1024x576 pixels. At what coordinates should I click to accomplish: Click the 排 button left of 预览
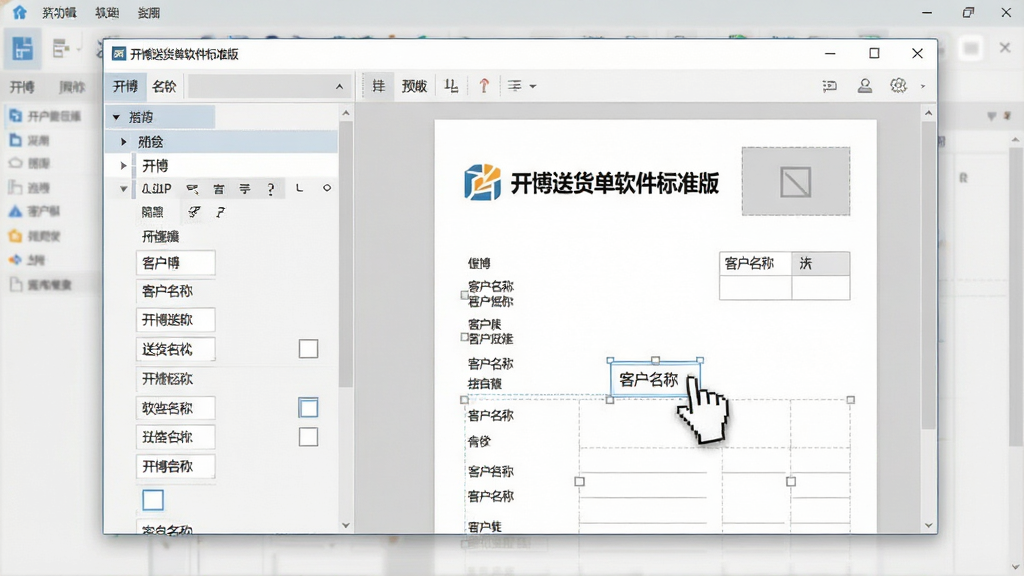(x=379, y=86)
